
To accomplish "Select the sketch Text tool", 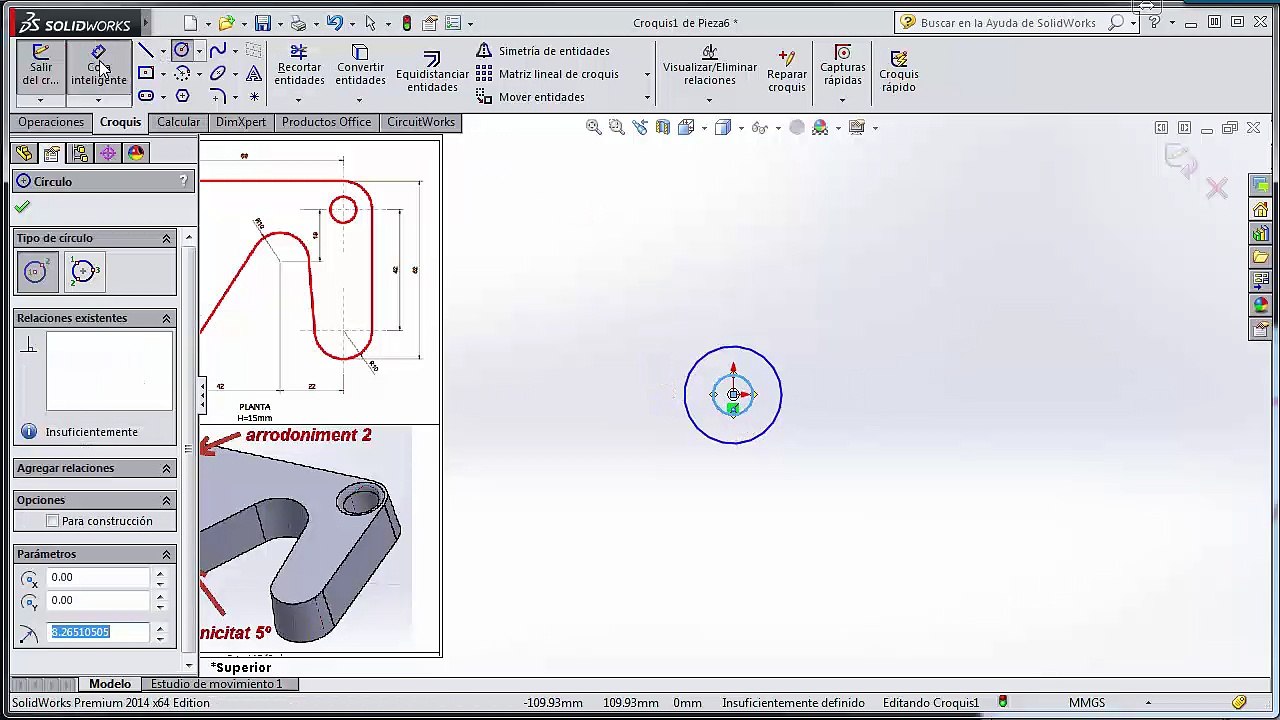I will pos(254,73).
